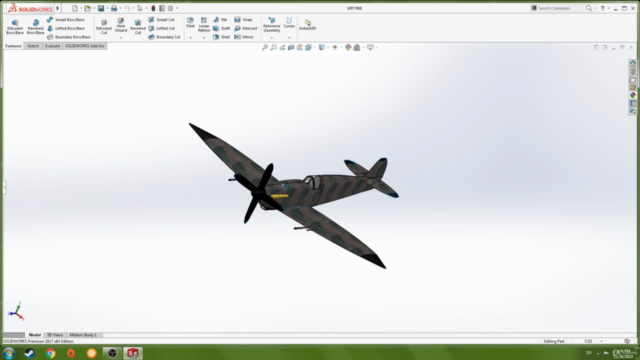Click Apply Scene icon
Viewport: 640px width, 360px height.
357,47
